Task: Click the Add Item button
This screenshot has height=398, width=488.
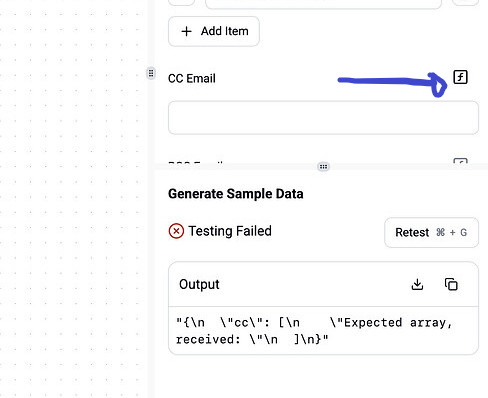Action: pyautogui.click(x=214, y=31)
